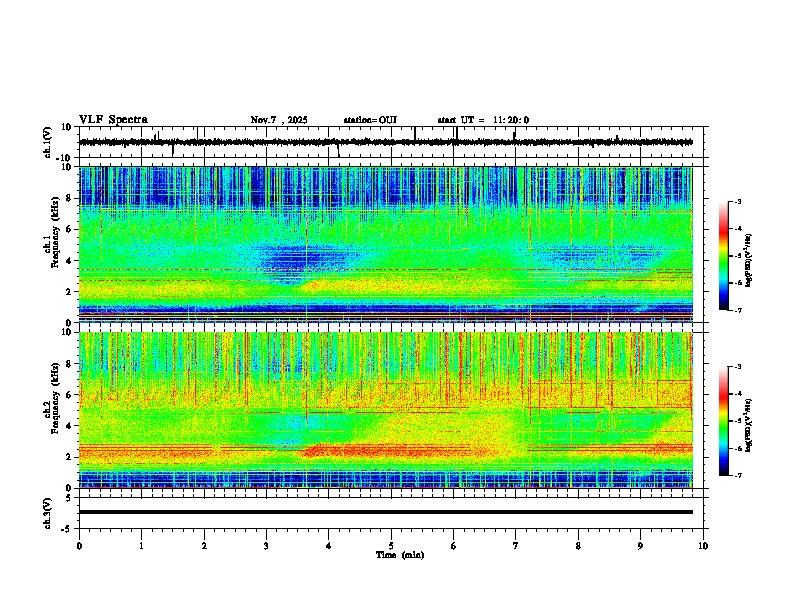Click tick label "9" on the Time axis
Image resolution: width=792 pixels, height=612 pixels.
pyautogui.click(x=640, y=546)
